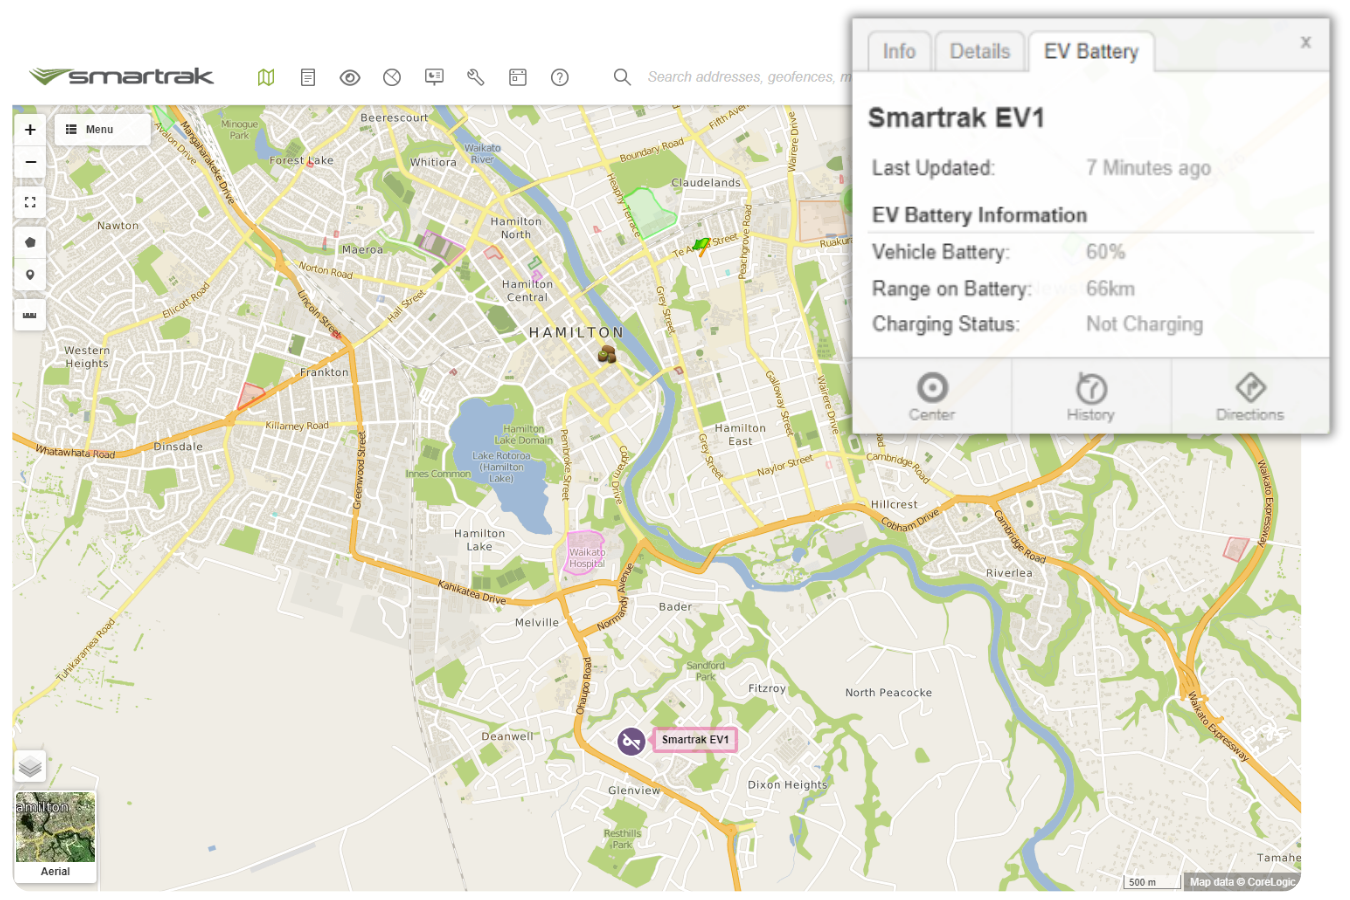Click the Smartrak EV1 vehicle marker icon
This screenshot has width=1350, height=900.
coord(631,741)
